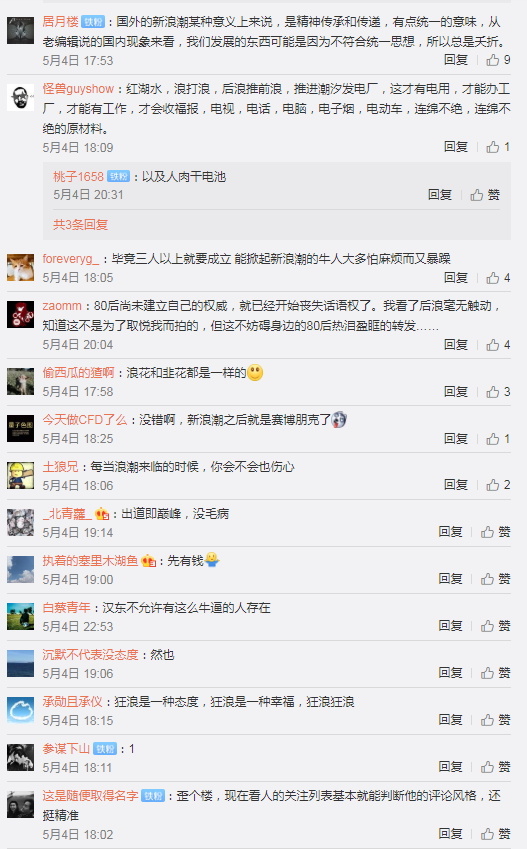The height and width of the screenshot is (849, 527).
Task: Reply to 居月楼's comment
Action: tap(456, 60)
